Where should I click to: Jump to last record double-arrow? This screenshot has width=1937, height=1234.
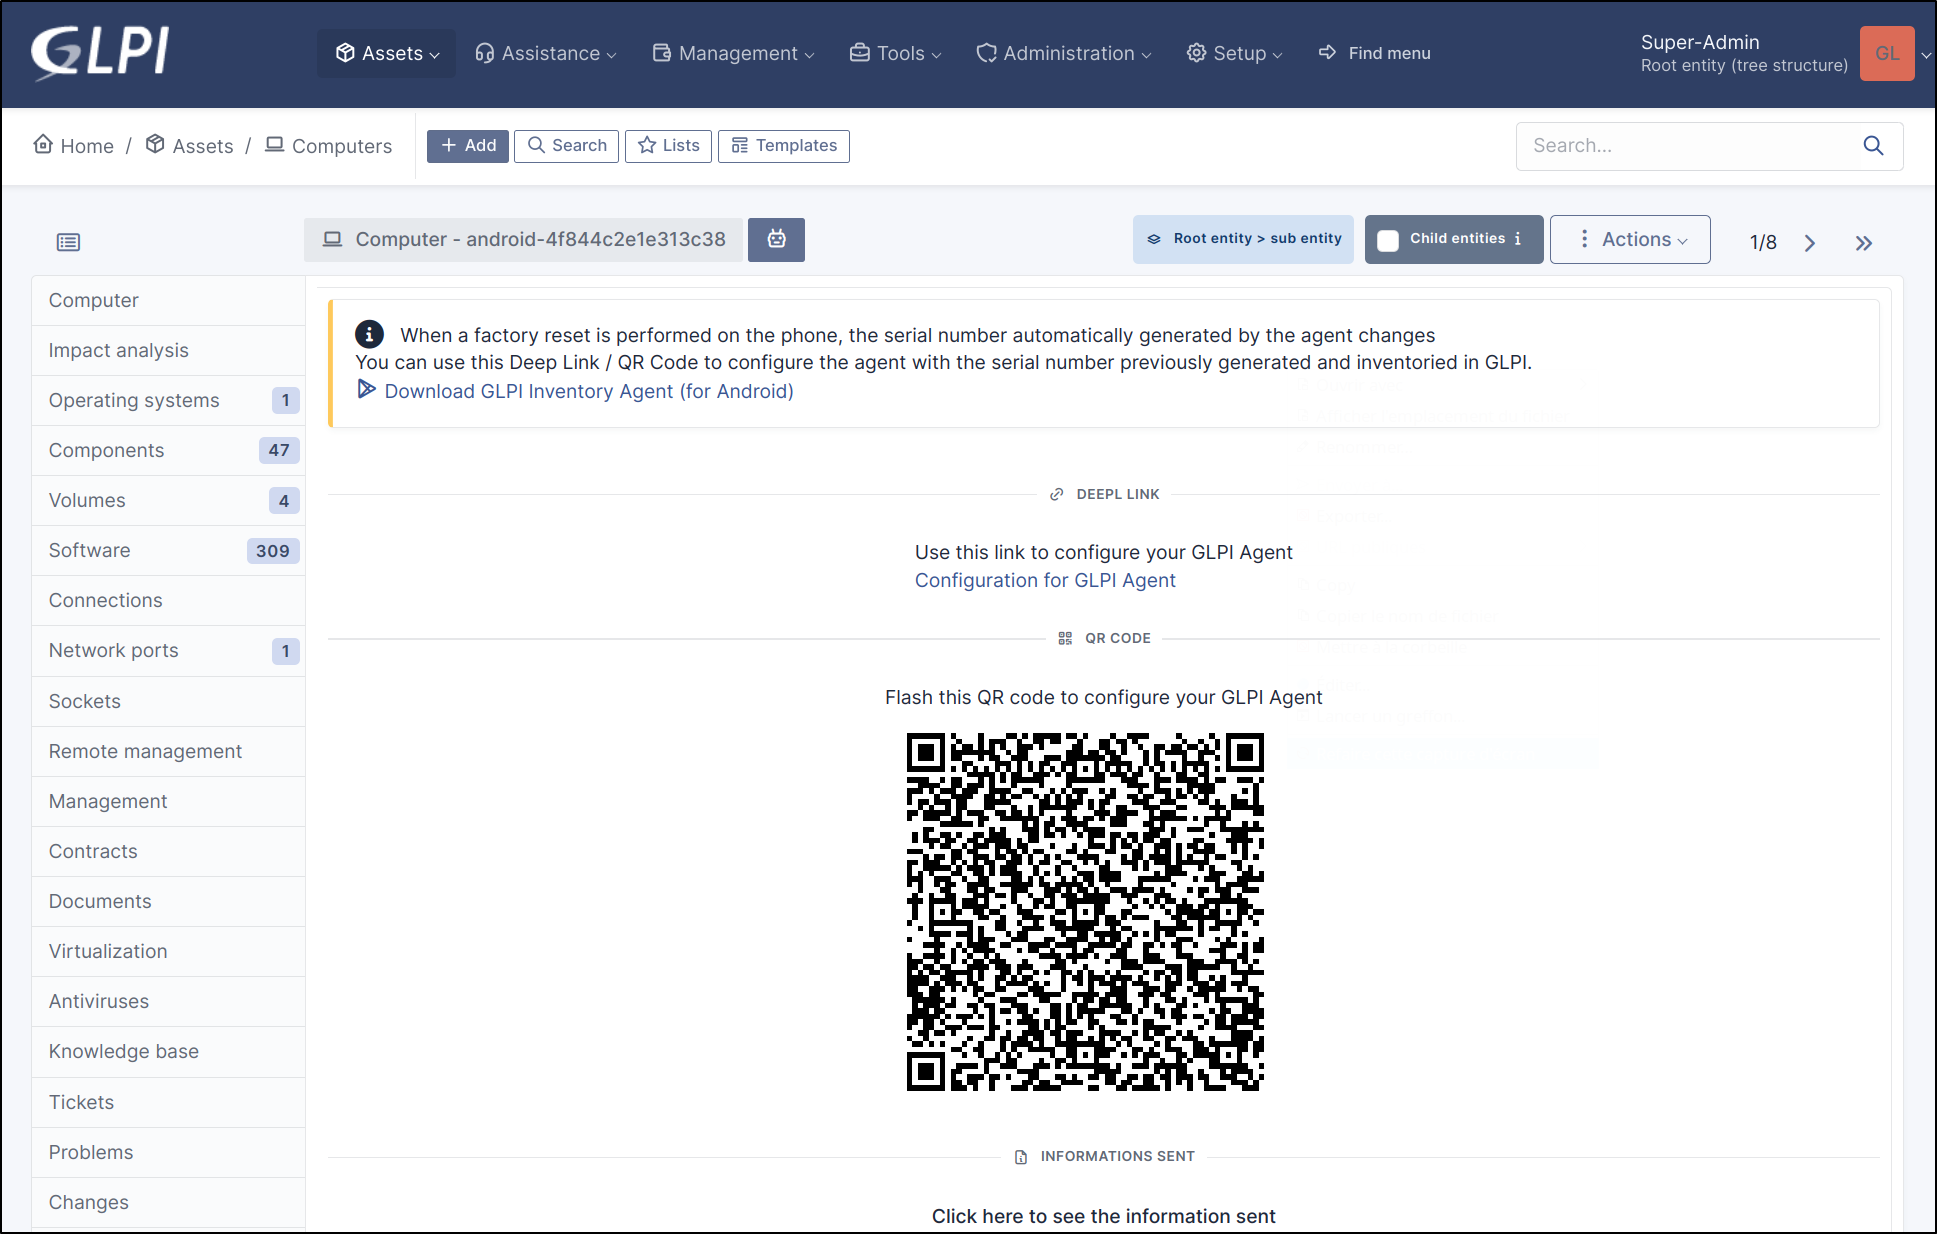(1863, 243)
